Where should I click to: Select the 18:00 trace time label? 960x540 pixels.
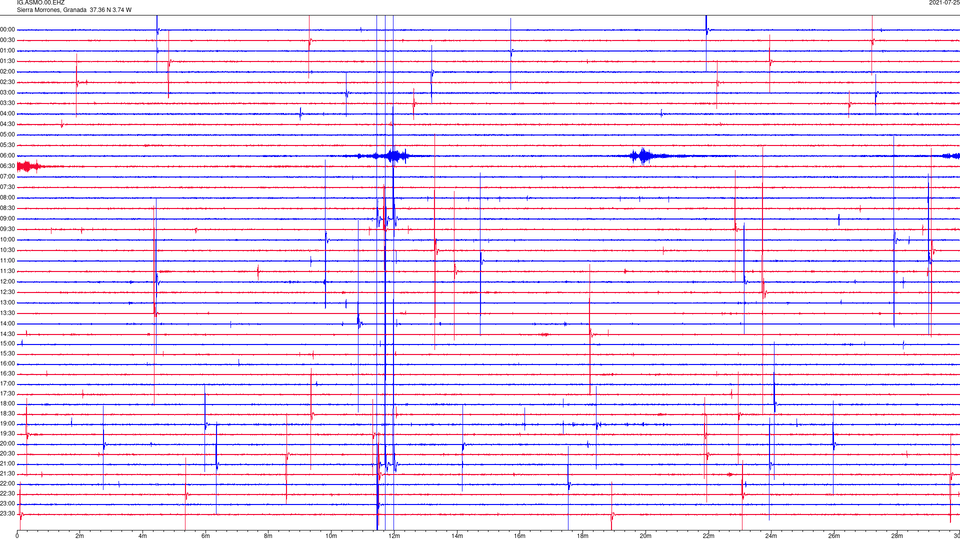click(x=8, y=403)
